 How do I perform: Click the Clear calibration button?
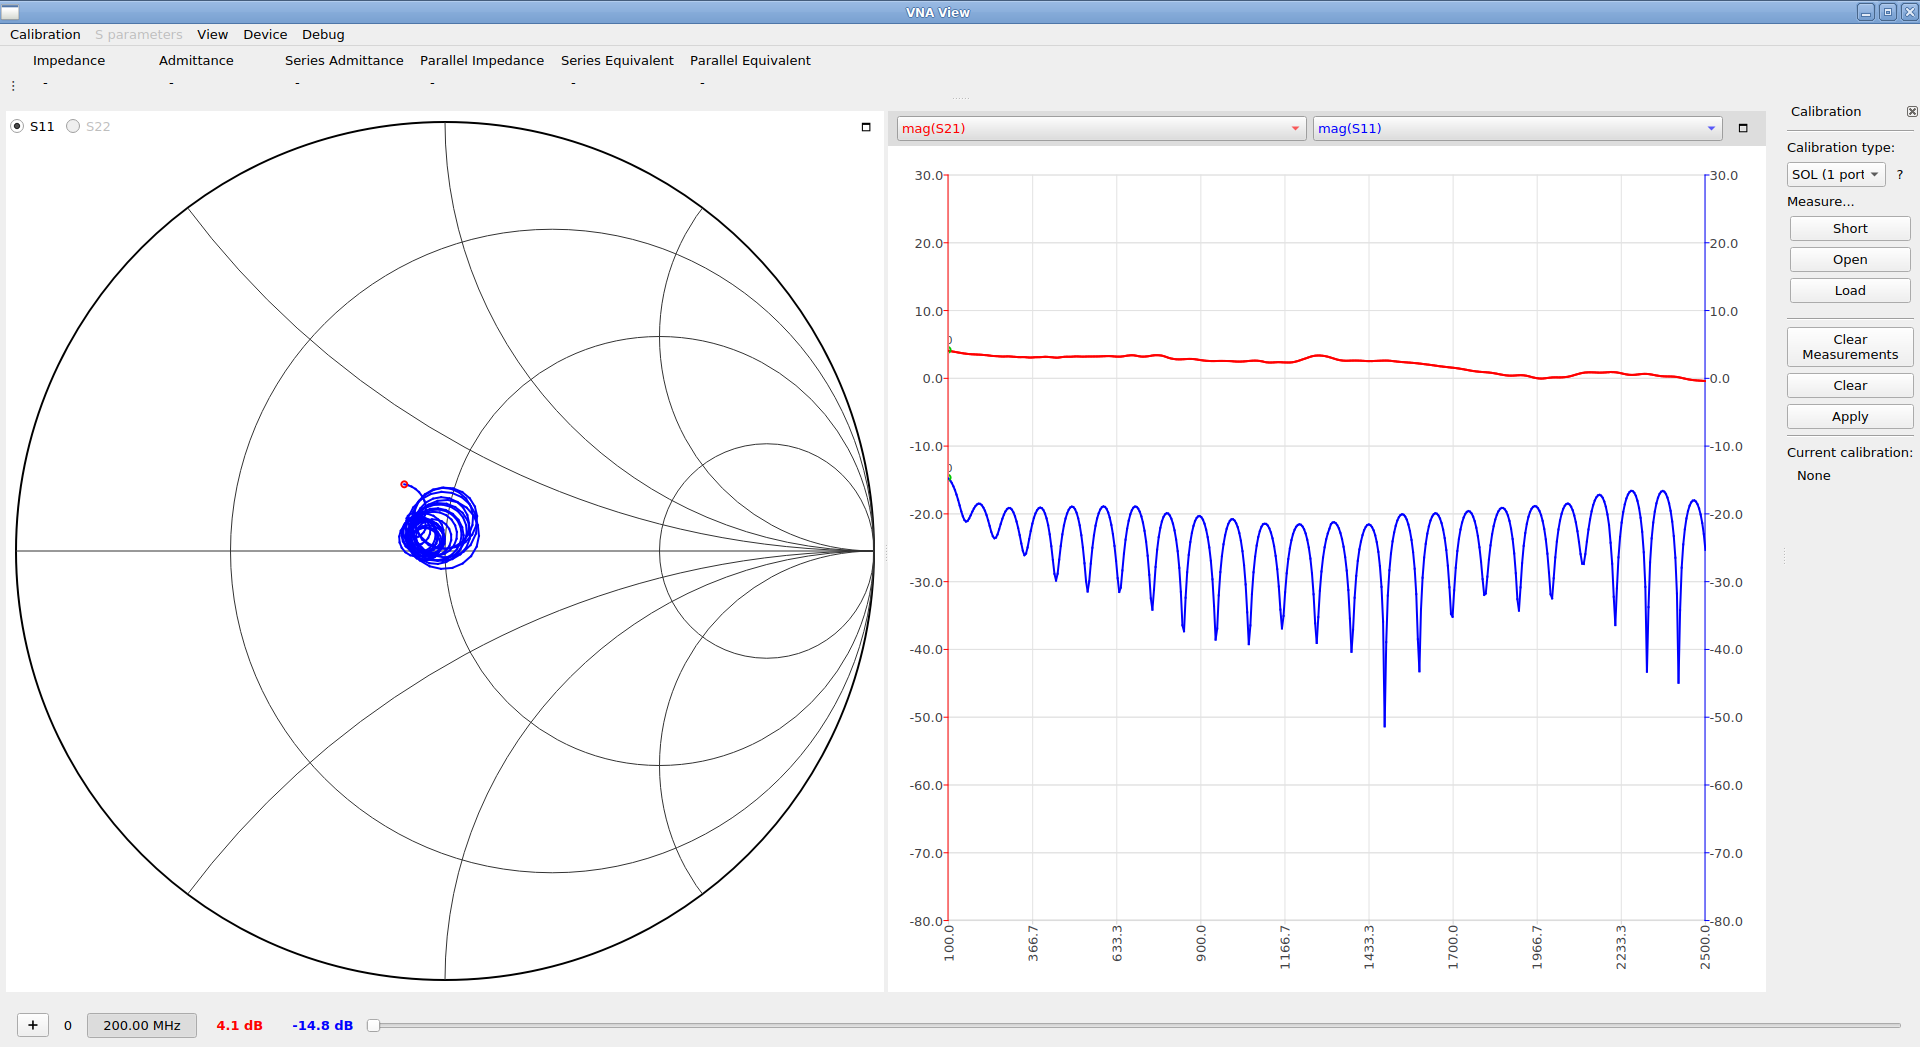click(x=1849, y=385)
